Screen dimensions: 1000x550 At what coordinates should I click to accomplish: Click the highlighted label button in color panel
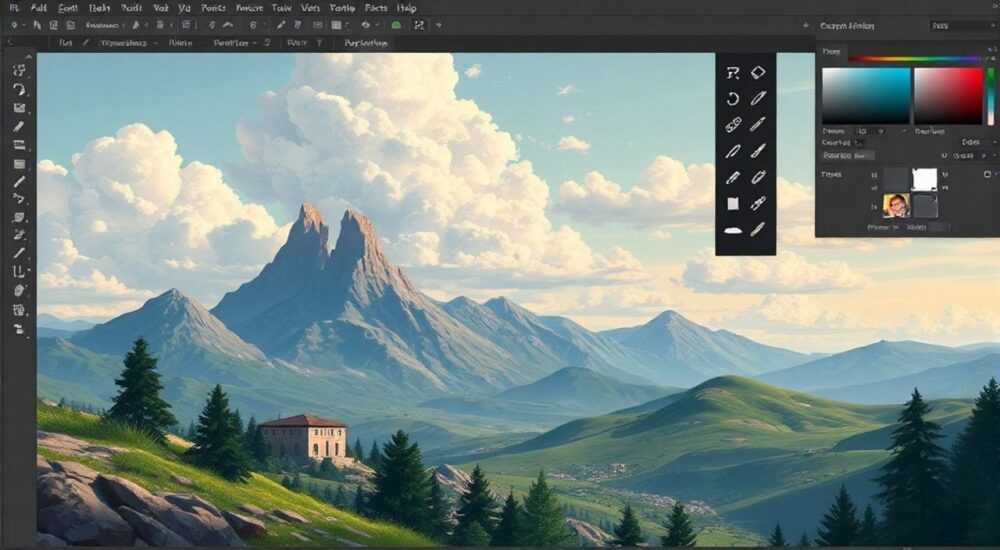click(848, 155)
